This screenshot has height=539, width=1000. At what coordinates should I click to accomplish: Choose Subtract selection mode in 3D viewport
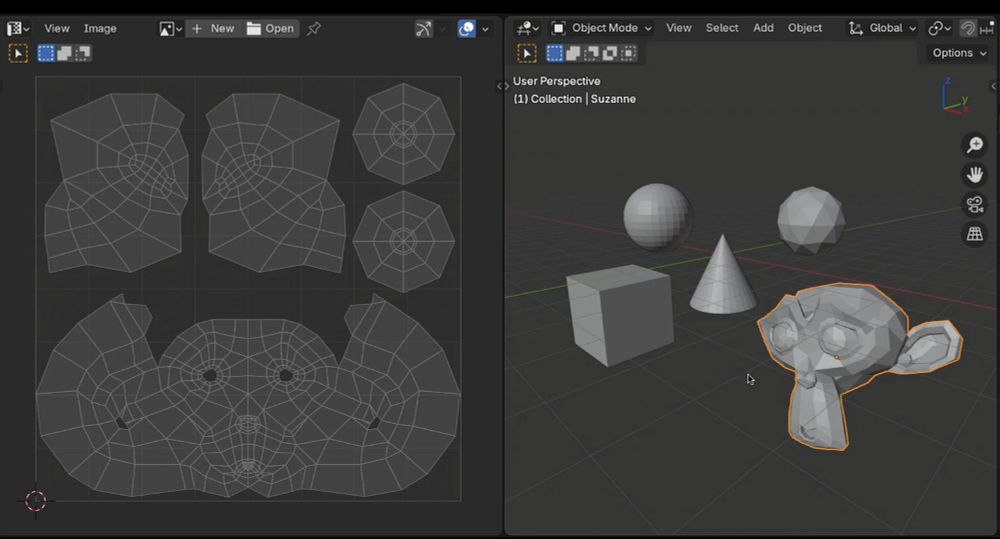pyautogui.click(x=591, y=53)
